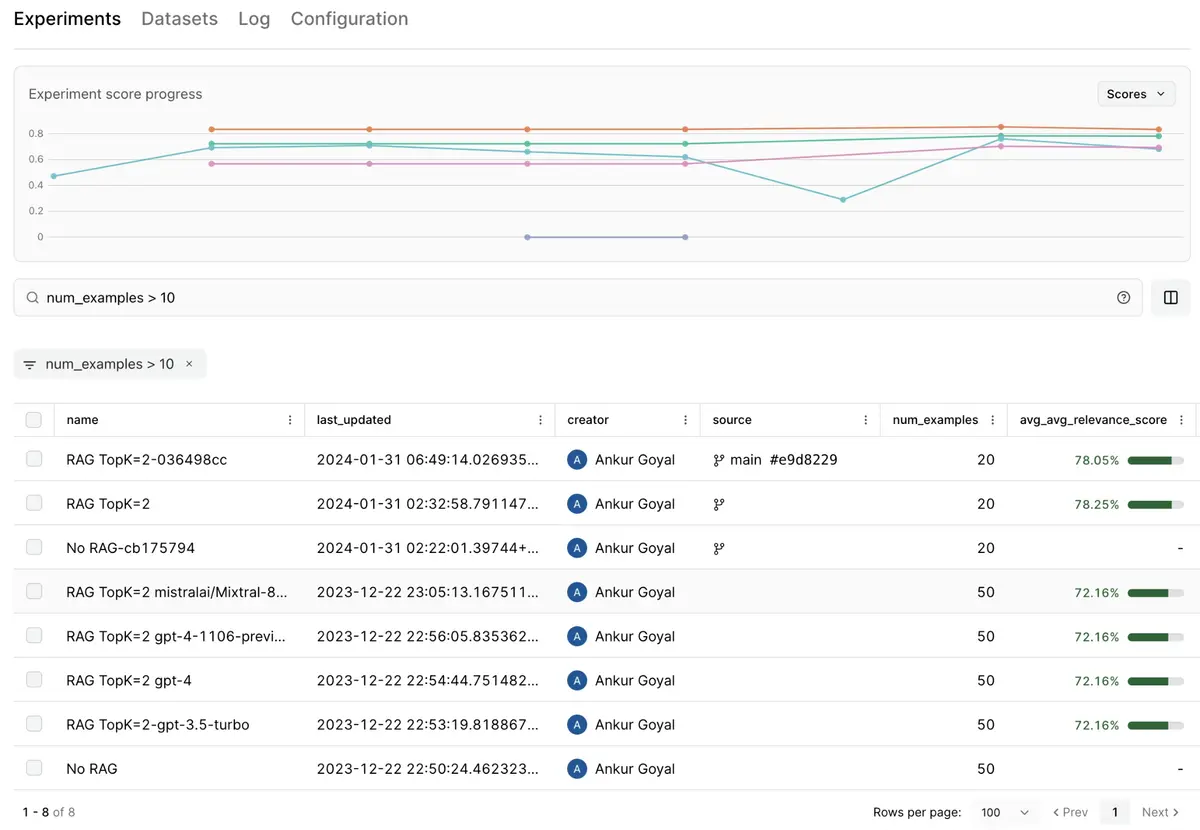Click the git branch icon in No RAG-cb175794 row
The height and width of the screenshot is (830, 1200).
[718, 548]
